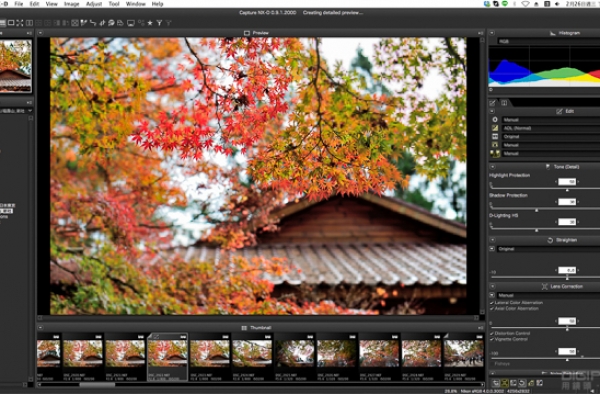The height and width of the screenshot is (394, 600).
Task: Click the first filter funnel icon
Action: (x=159, y=23)
